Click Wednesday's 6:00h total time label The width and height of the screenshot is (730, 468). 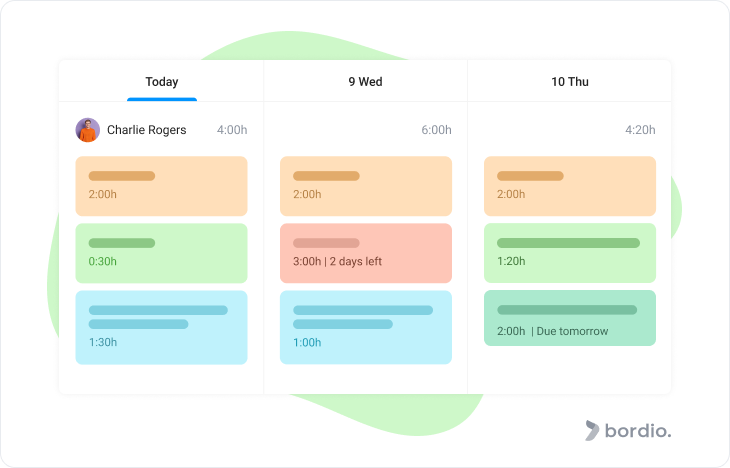[436, 130]
